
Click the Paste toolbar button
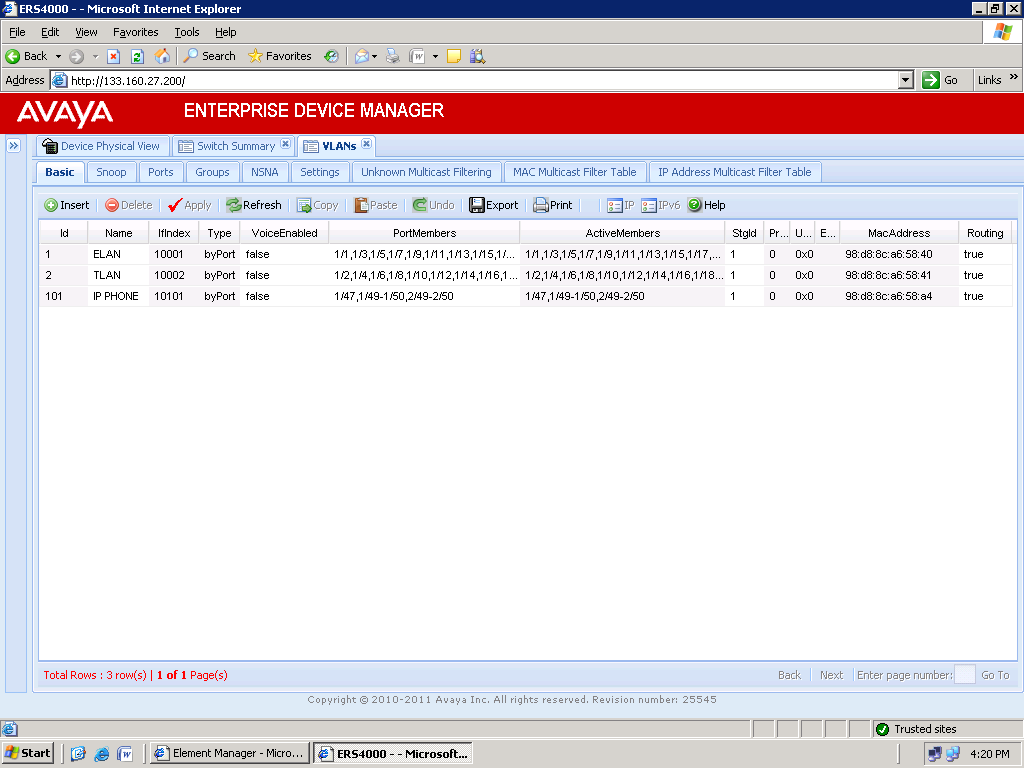pyautogui.click(x=376, y=205)
